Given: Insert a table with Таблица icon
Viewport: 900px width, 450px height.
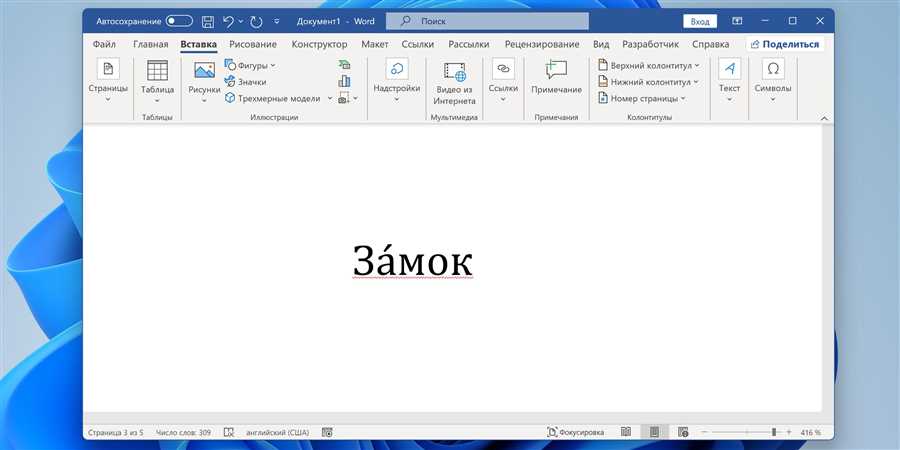Looking at the screenshot, I should [x=157, y=70].
